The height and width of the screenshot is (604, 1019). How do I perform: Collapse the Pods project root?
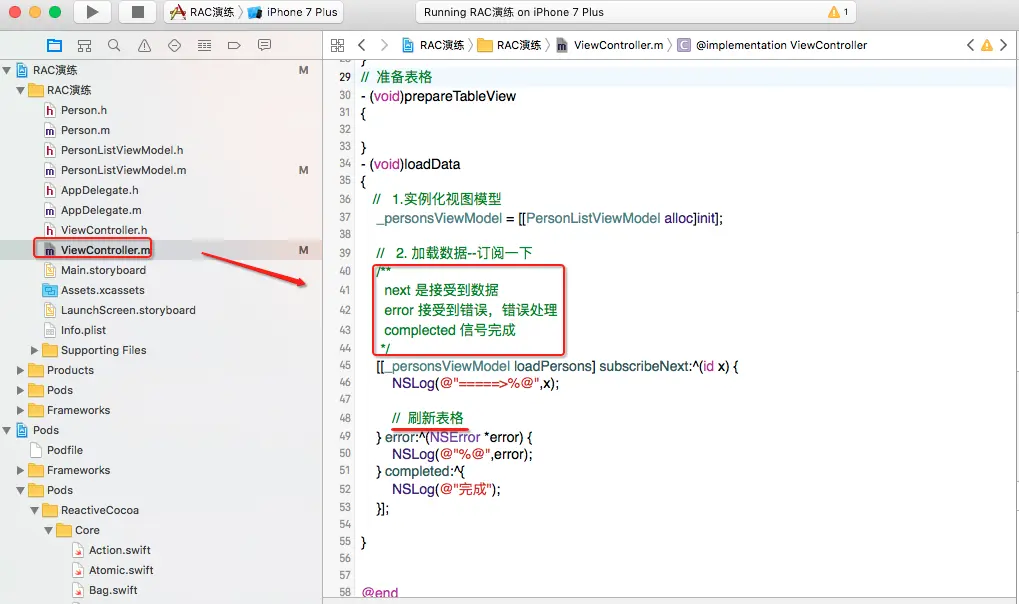(x=6, y=430)
